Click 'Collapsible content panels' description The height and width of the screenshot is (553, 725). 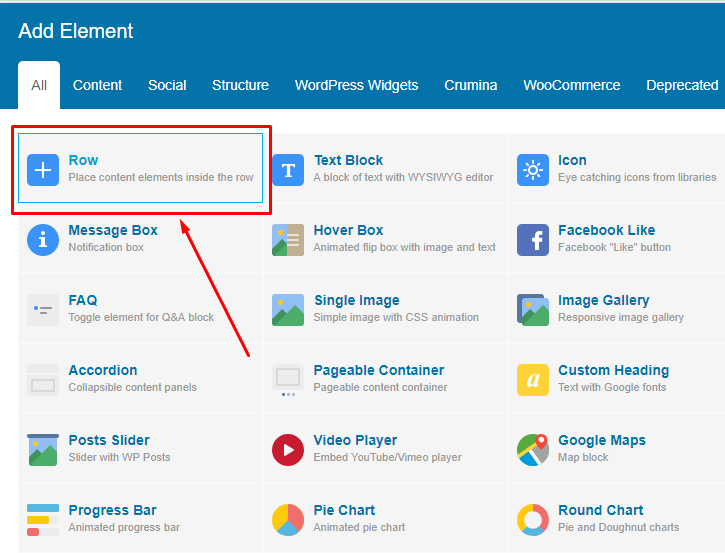click(x=132, y=387)
